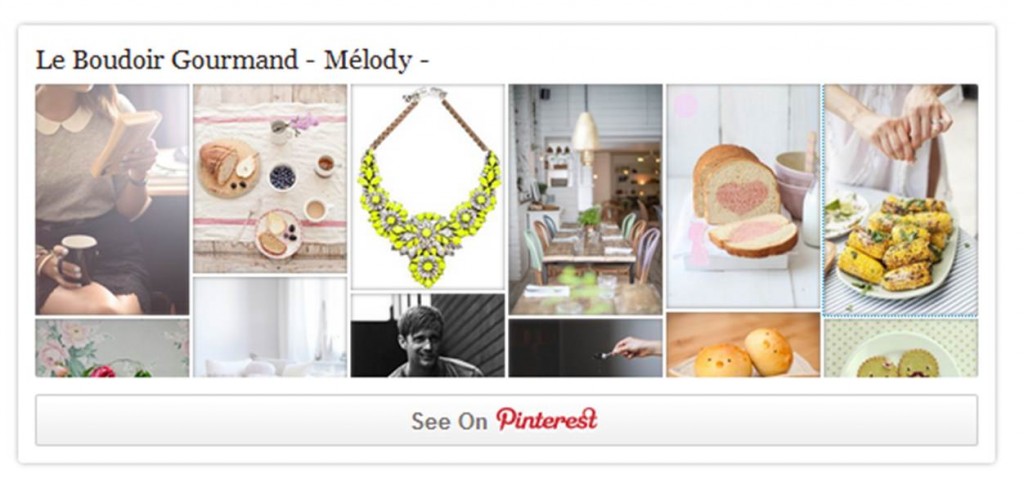Select the chick-shaped bread rolls pin
The height and width of the screenshot is (483, 1024).
(x=743, y=345)
